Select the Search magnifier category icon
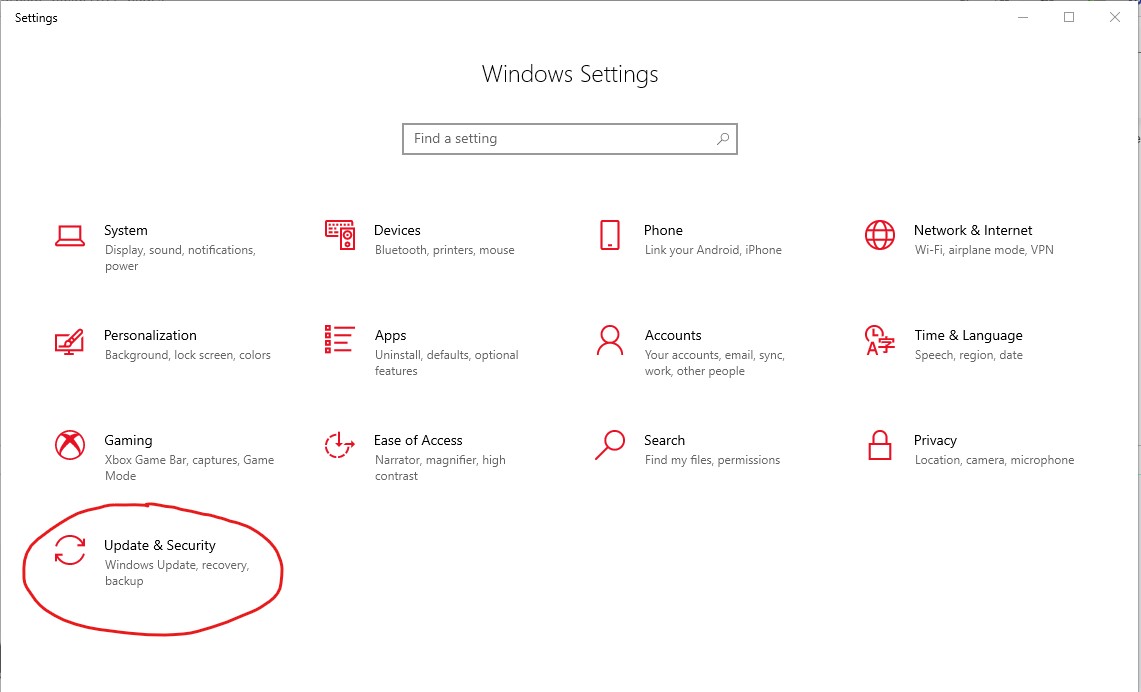 click(610, 445)
